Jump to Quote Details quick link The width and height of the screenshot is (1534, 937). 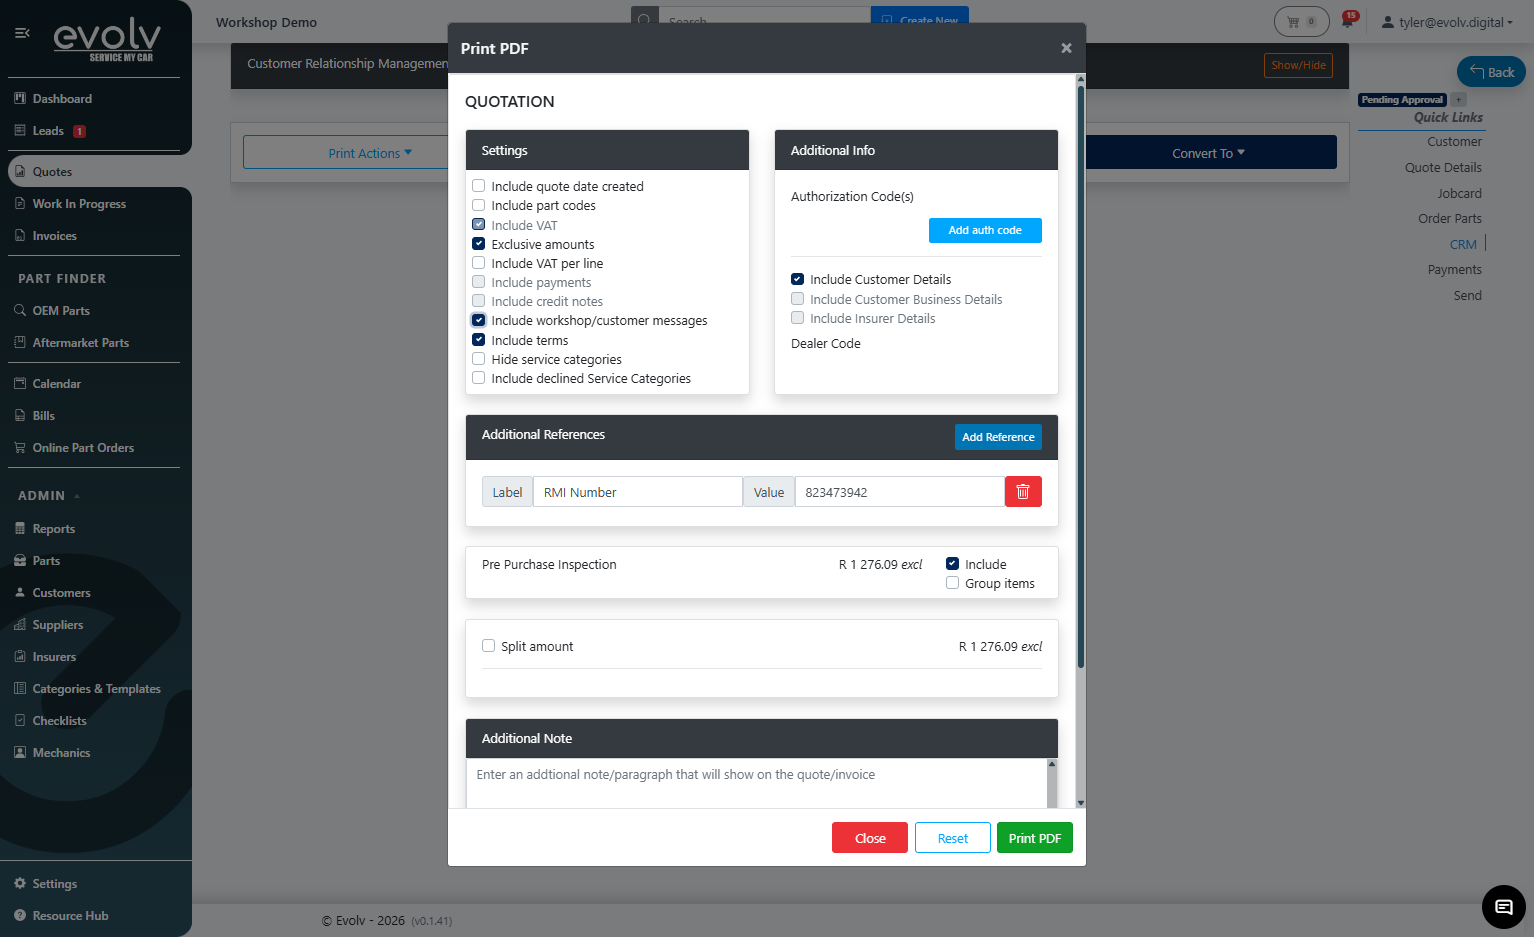pyautogui.click(x=1443, y=168)
